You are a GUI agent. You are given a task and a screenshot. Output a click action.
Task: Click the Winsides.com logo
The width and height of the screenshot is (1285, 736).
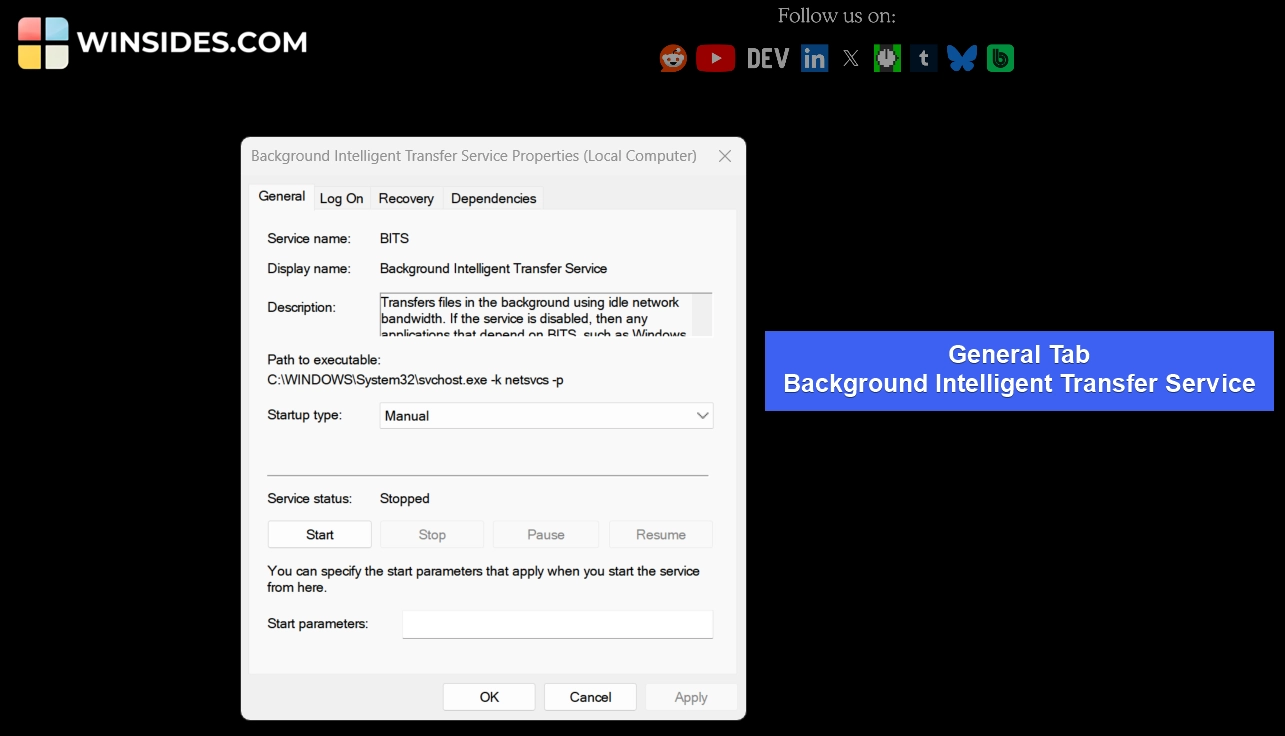coord(163,43)
